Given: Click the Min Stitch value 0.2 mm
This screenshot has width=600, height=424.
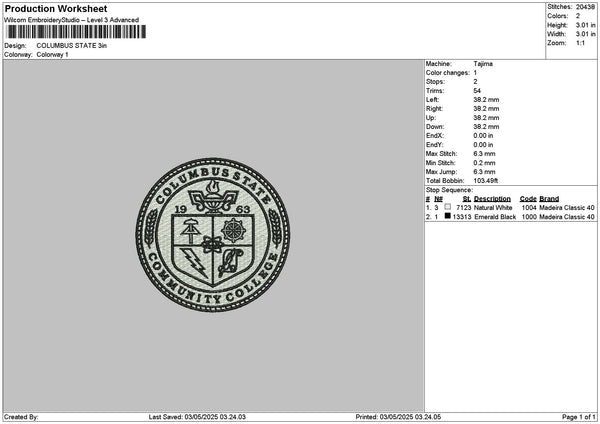Looking at the screenshot, I should (484, 163).
